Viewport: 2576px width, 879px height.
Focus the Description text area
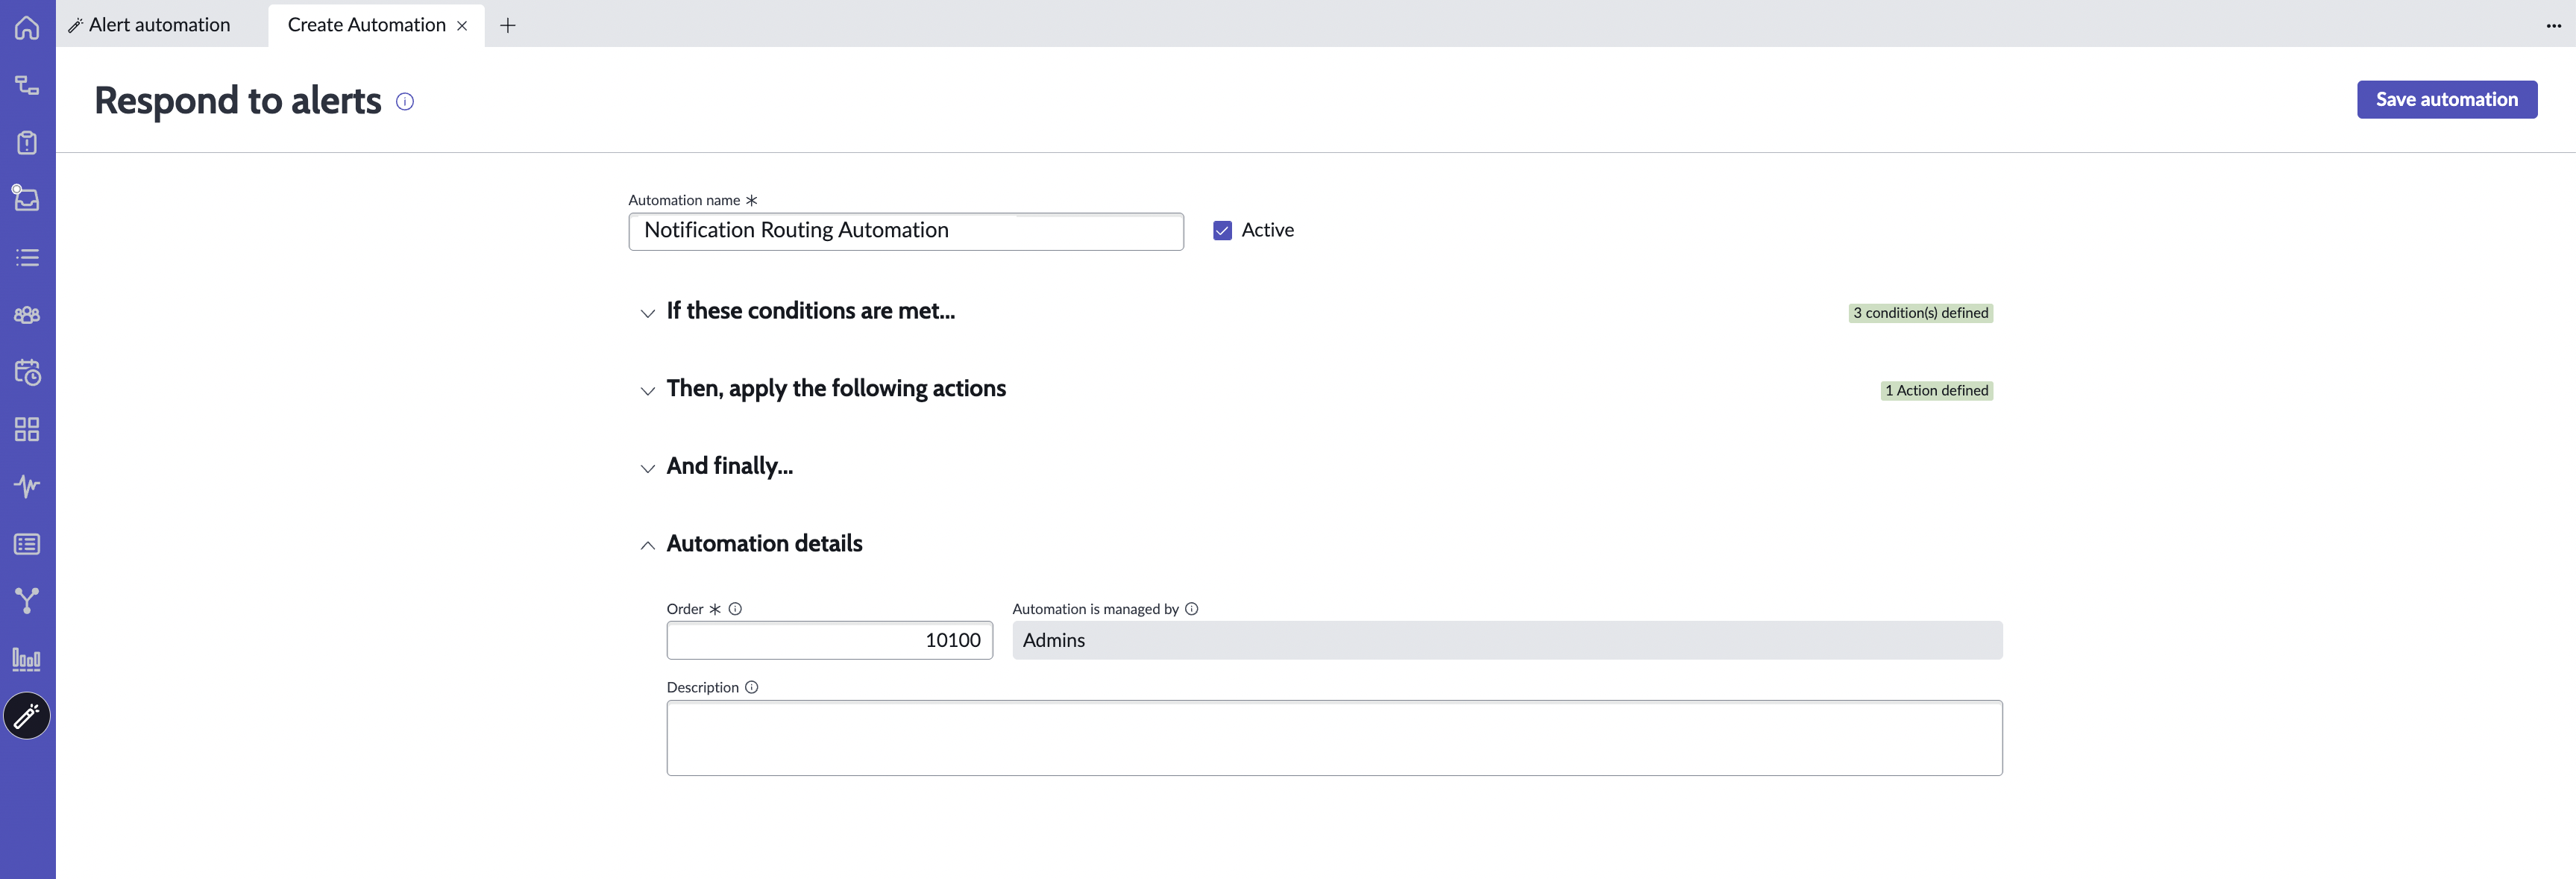(1334, 738)
